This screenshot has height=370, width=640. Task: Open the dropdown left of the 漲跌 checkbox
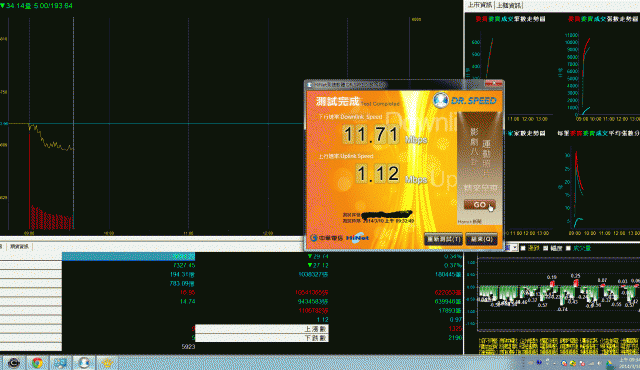coord(514,248)
